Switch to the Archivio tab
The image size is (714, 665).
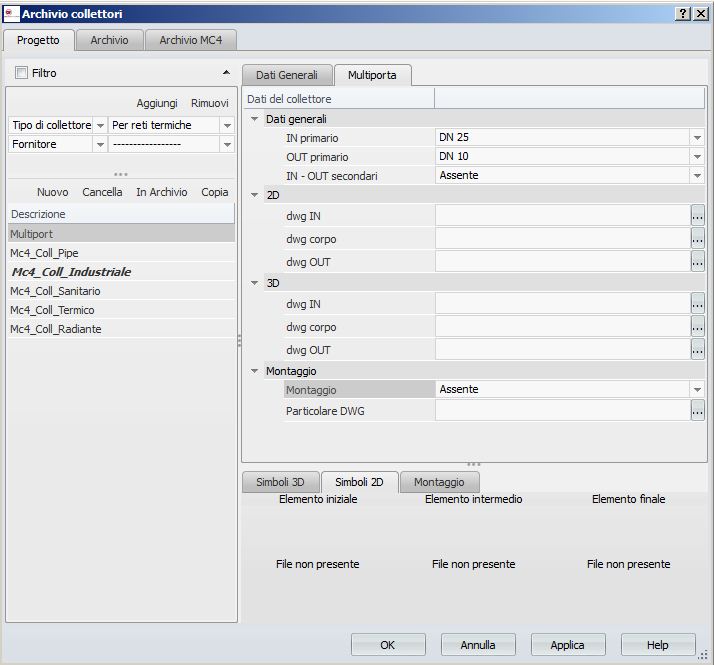point(109,40)
